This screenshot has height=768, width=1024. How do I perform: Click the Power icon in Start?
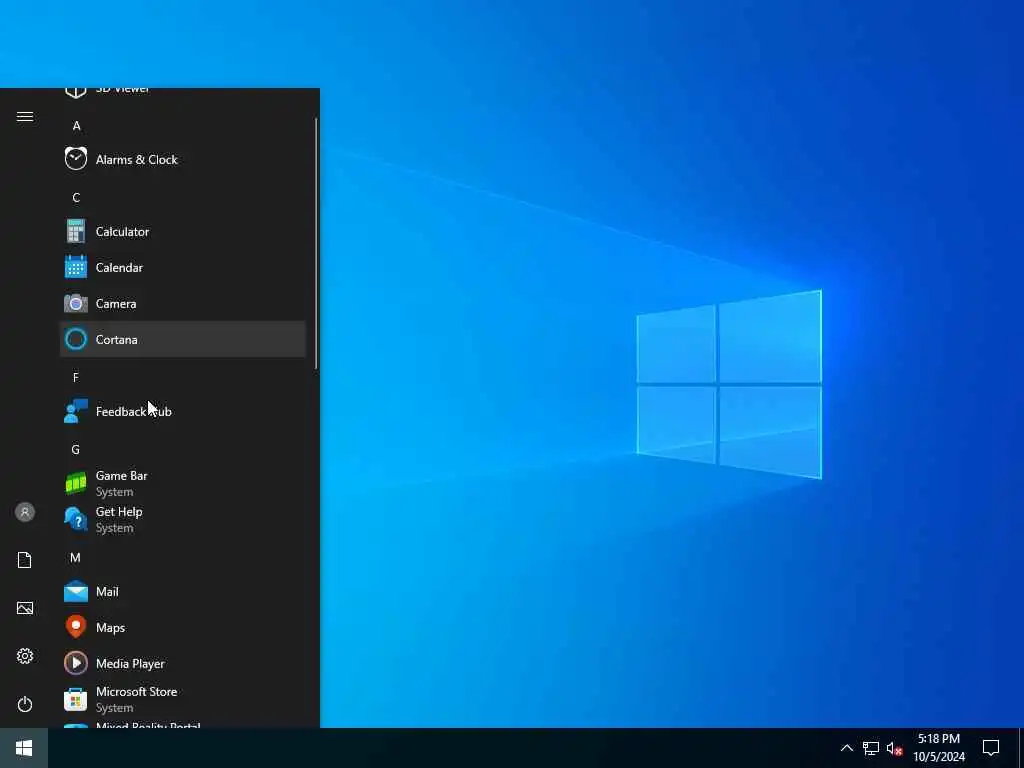[25, 704]
